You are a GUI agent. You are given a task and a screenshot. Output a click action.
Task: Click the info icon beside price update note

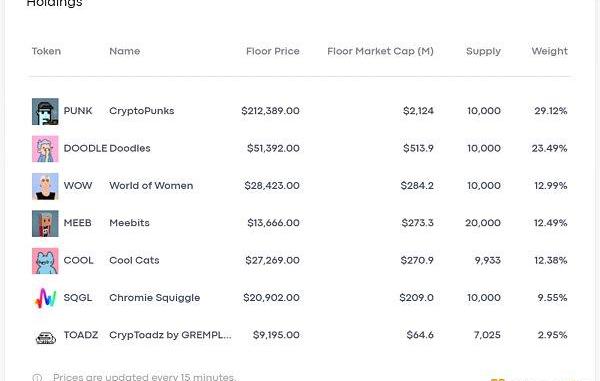tap(37, 378)
